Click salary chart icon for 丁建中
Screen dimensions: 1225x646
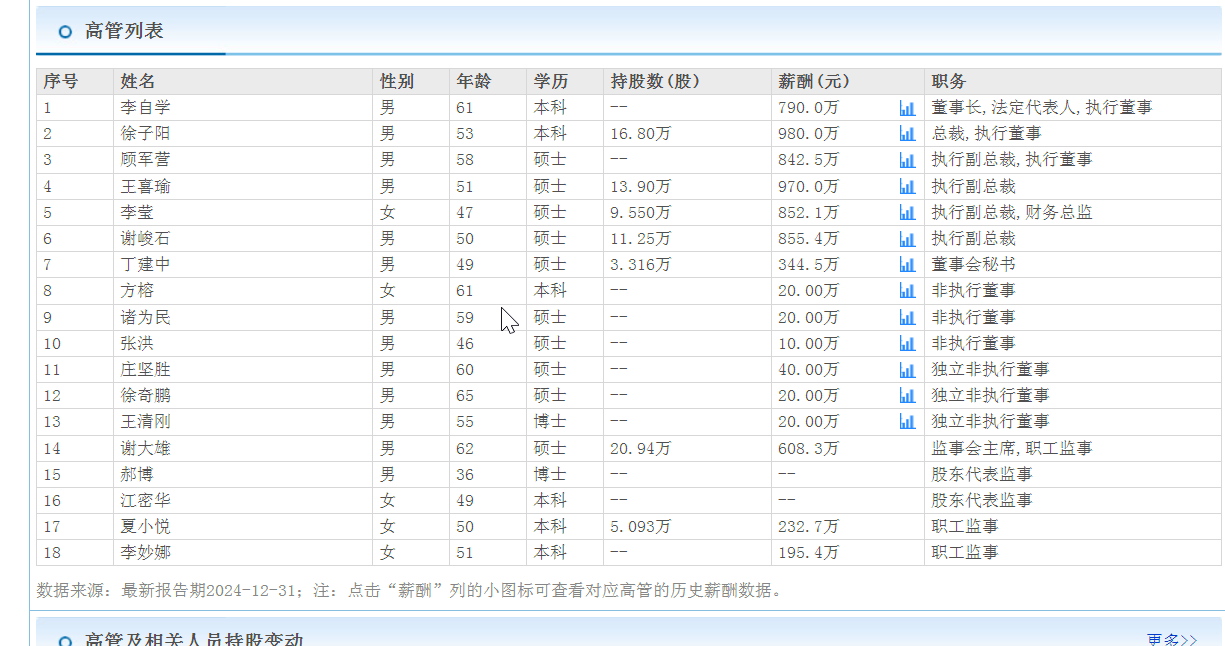907,265
